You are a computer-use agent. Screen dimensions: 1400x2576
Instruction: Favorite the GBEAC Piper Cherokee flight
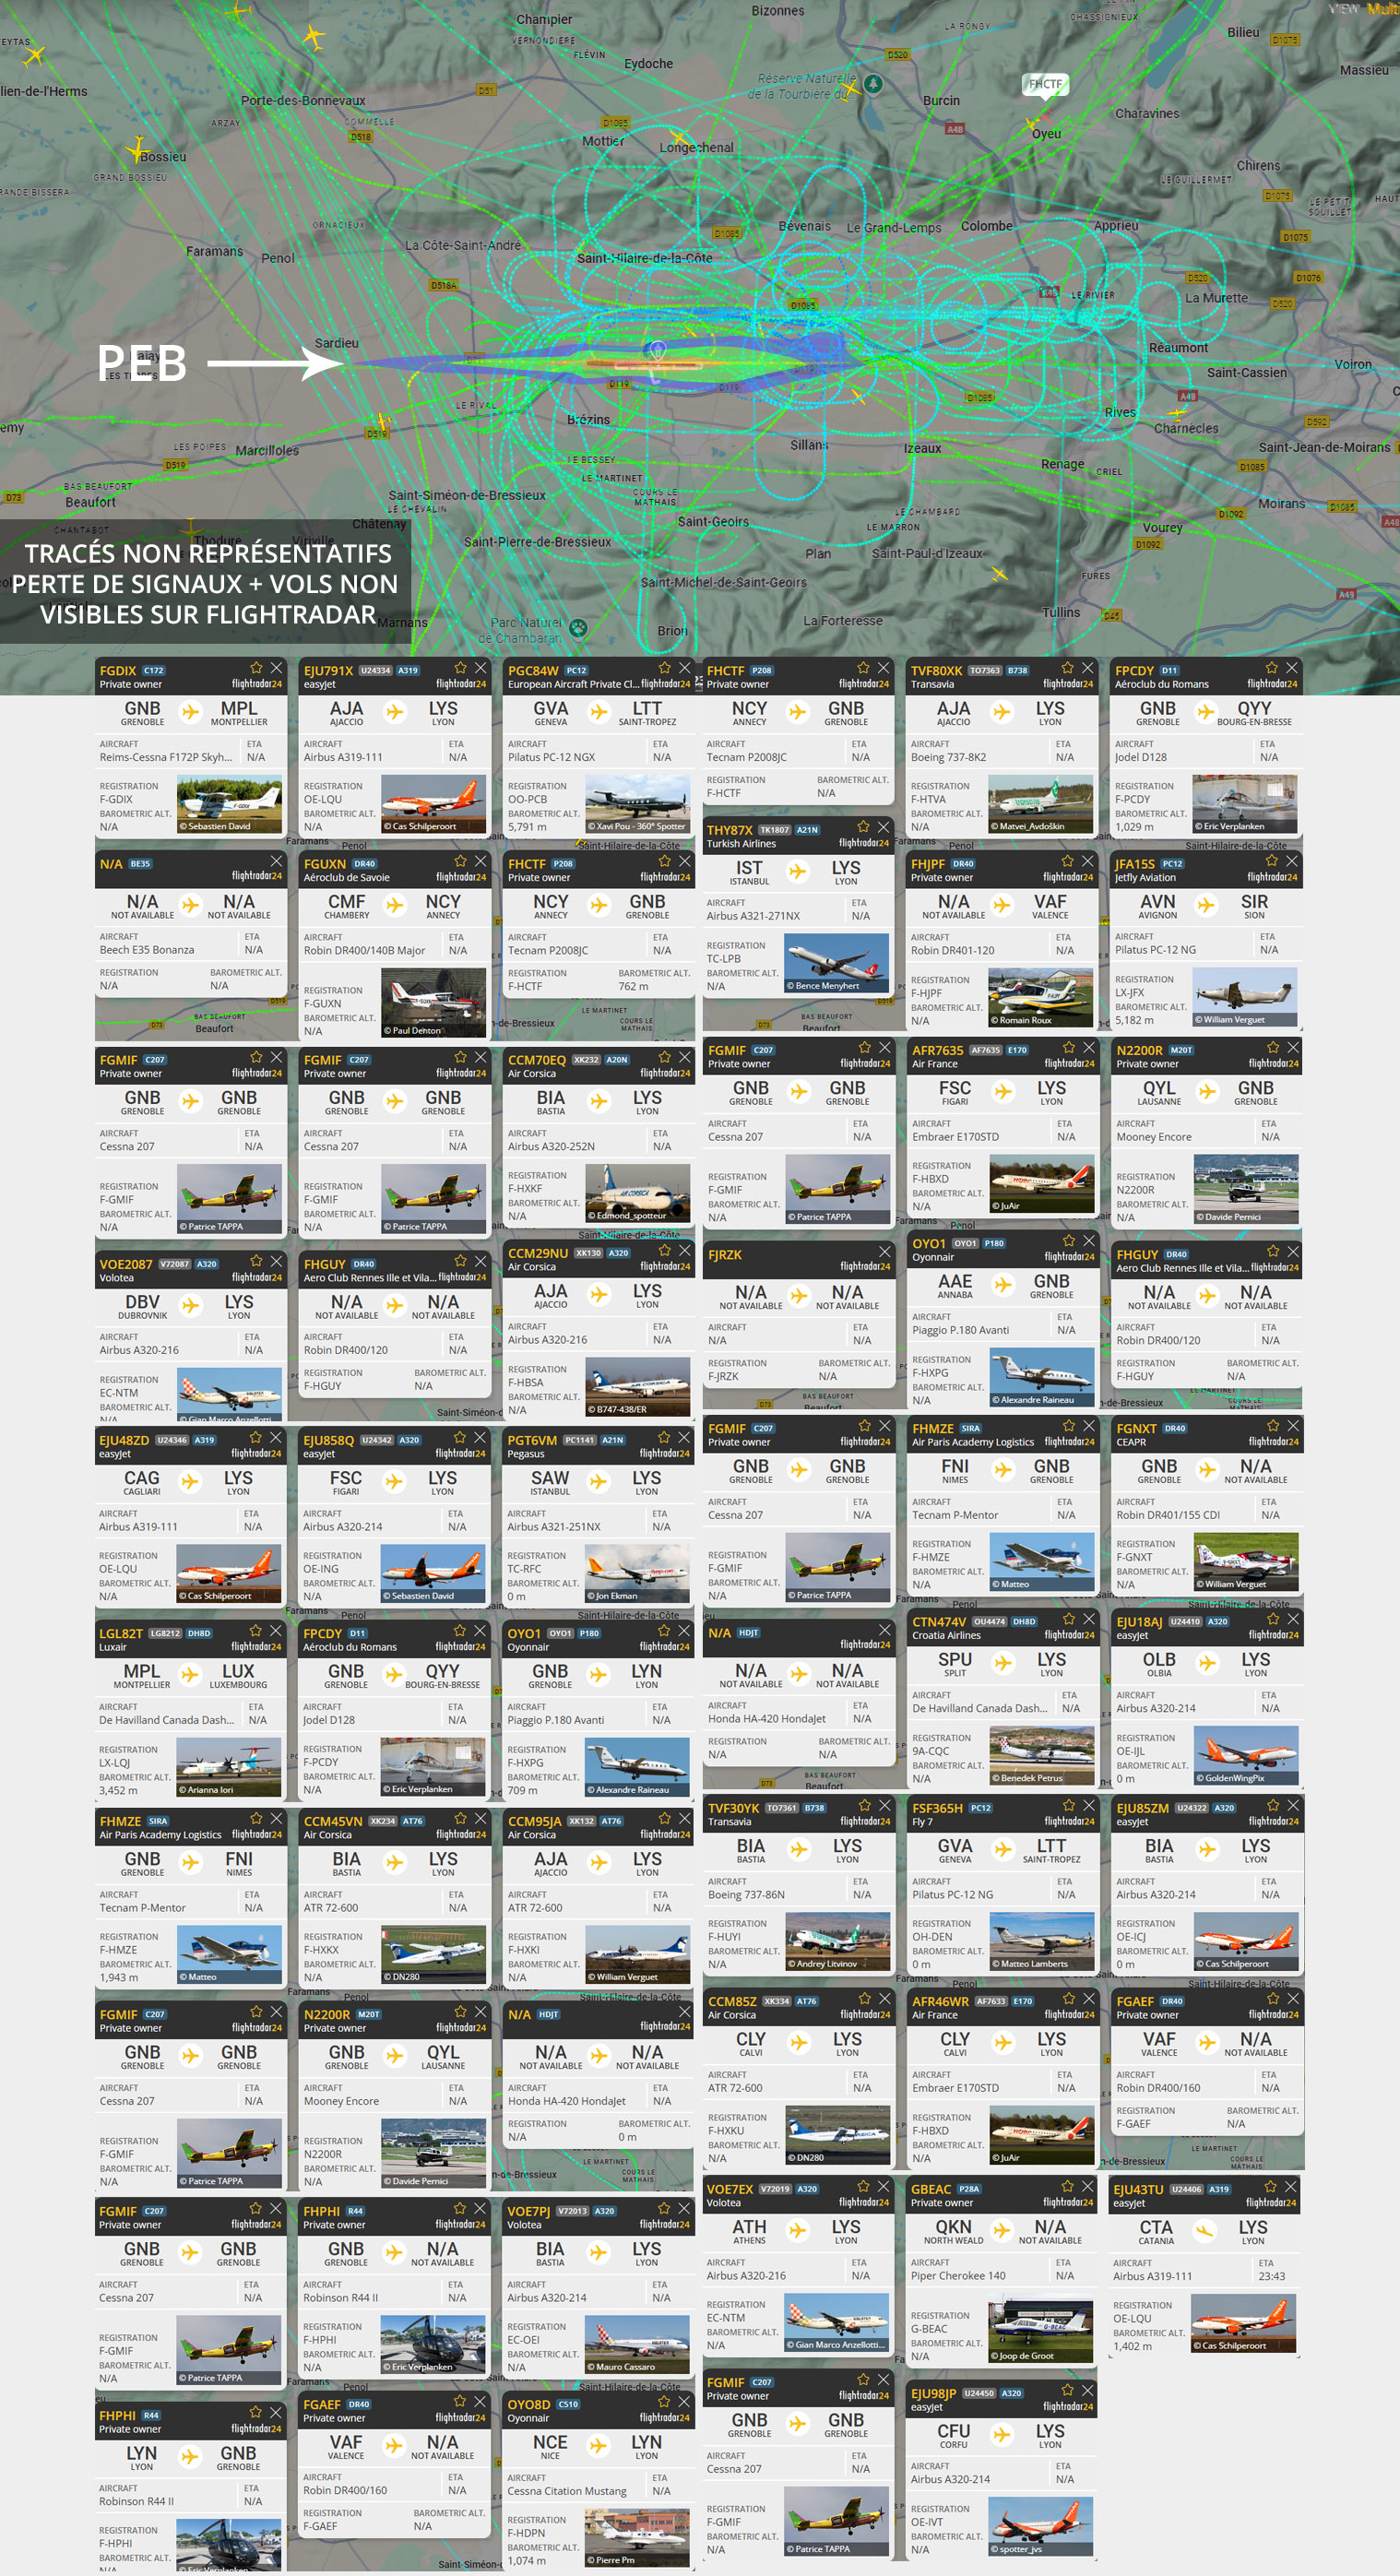[1067, 2187]
